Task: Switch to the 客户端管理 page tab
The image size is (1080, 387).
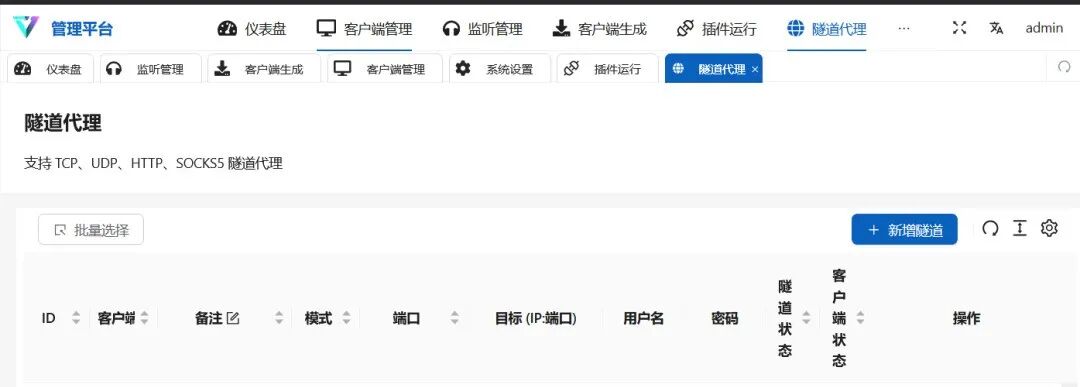Action: click(385, 69)
